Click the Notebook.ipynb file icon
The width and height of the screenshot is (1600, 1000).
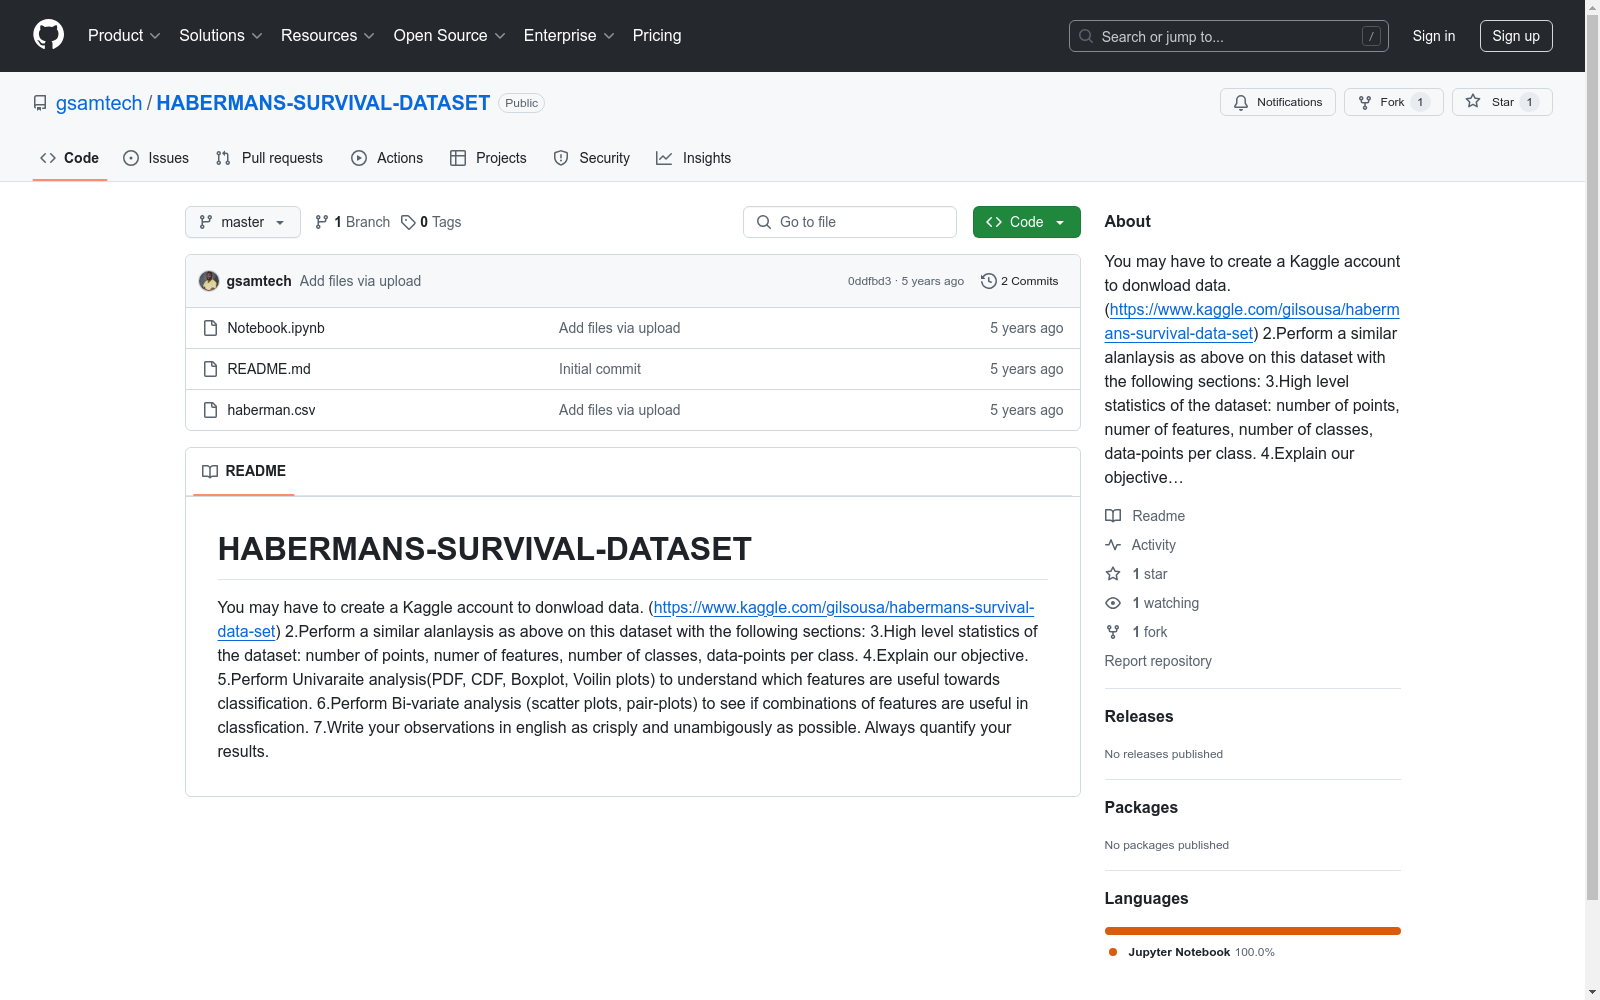(x=210, y=328)
